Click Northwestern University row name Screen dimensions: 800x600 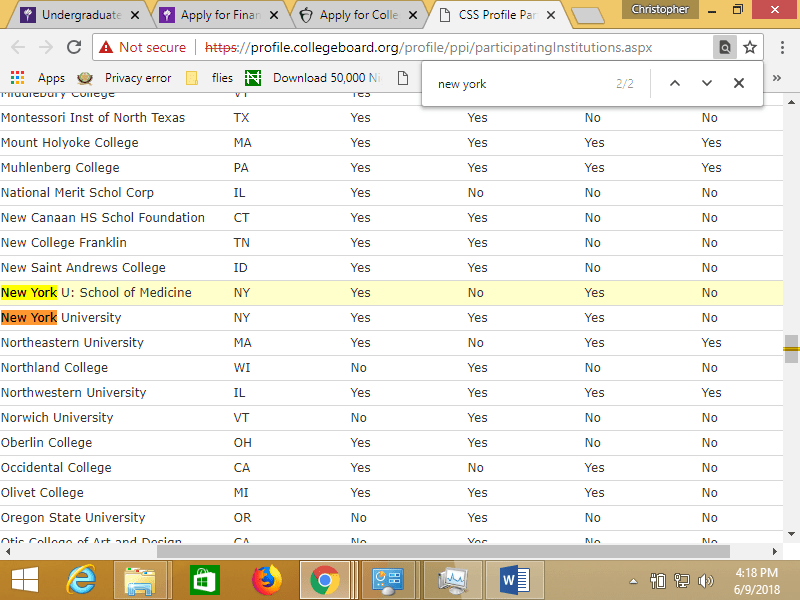click(x=73, y=392)
